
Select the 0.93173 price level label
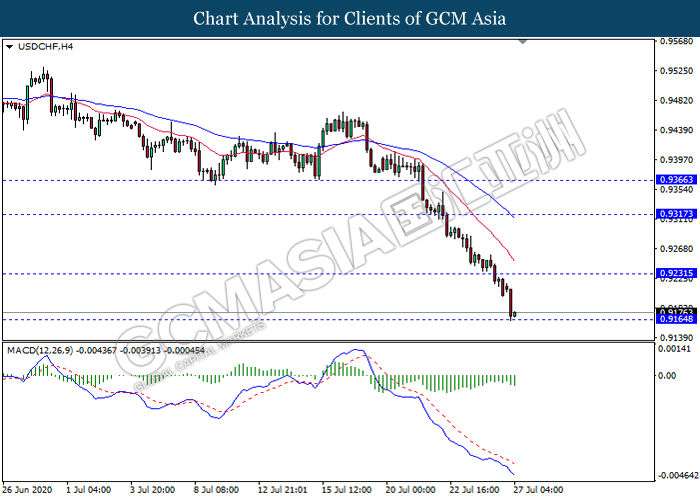pyautogui.click(x=676, y=214)
